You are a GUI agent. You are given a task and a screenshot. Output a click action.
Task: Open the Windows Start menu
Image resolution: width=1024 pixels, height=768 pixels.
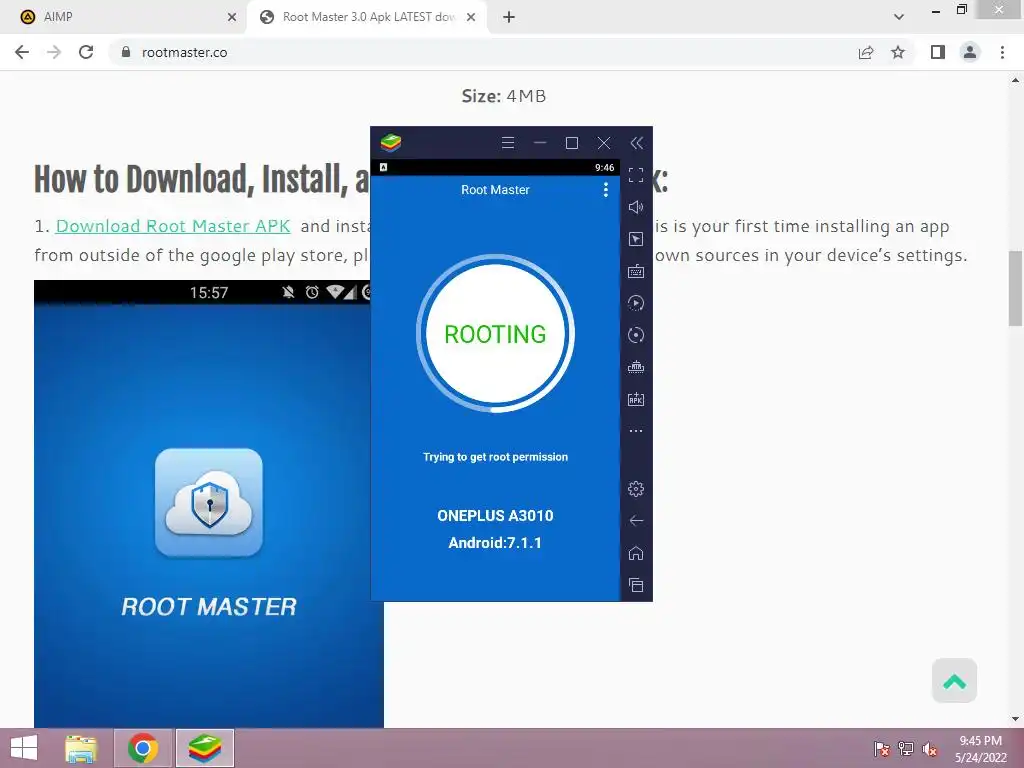pyautogui.click(x=24, y=748)
